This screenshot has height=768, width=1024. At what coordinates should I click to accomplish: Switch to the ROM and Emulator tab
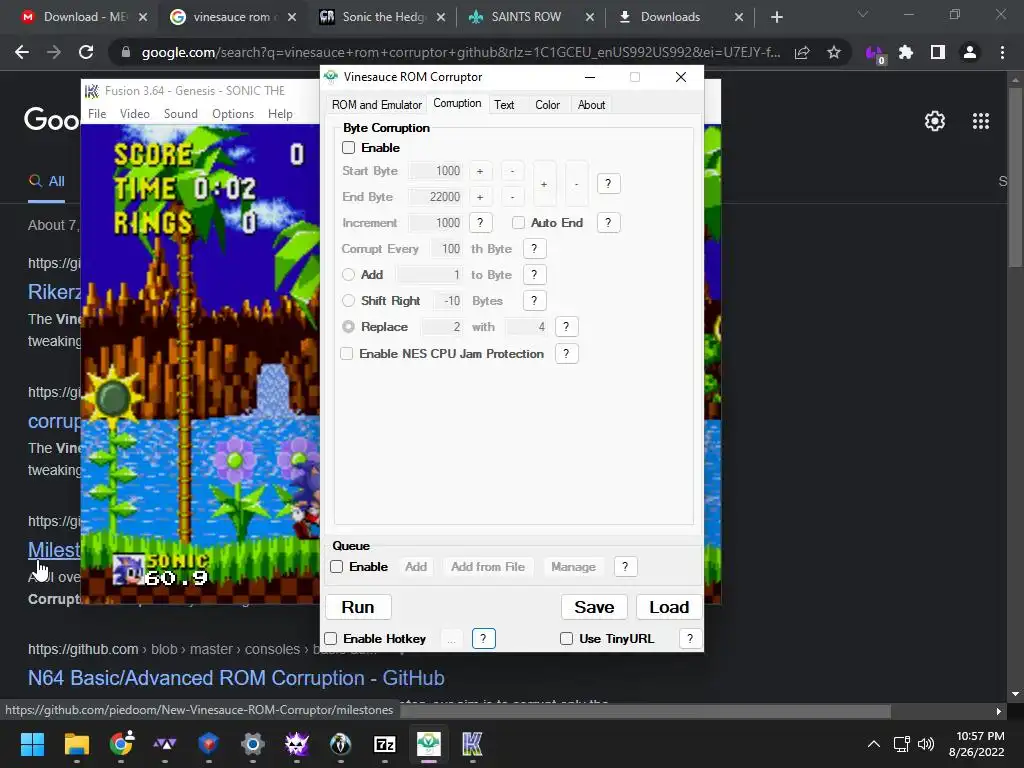pyautogui.click(x=376, y=104)
